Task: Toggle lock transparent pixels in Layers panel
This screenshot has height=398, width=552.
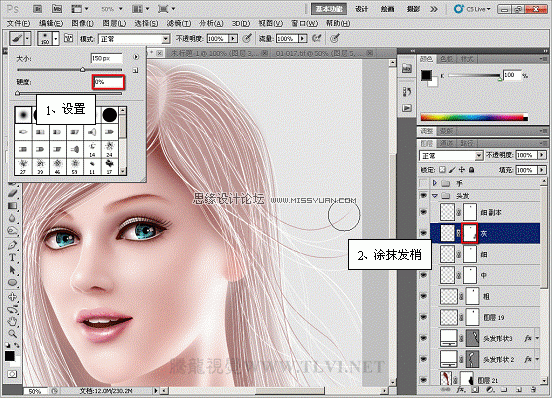Action: (x=442, y=170)
